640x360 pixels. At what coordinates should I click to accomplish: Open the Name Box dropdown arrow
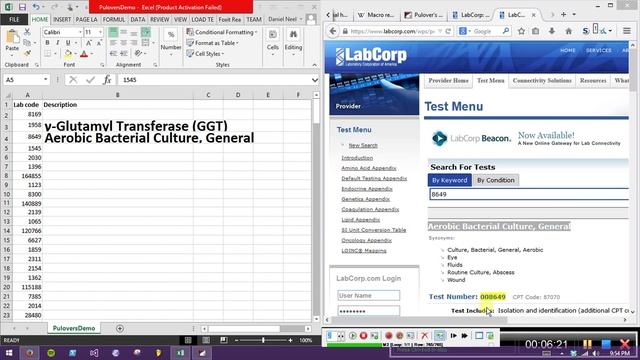coord(45,80)
